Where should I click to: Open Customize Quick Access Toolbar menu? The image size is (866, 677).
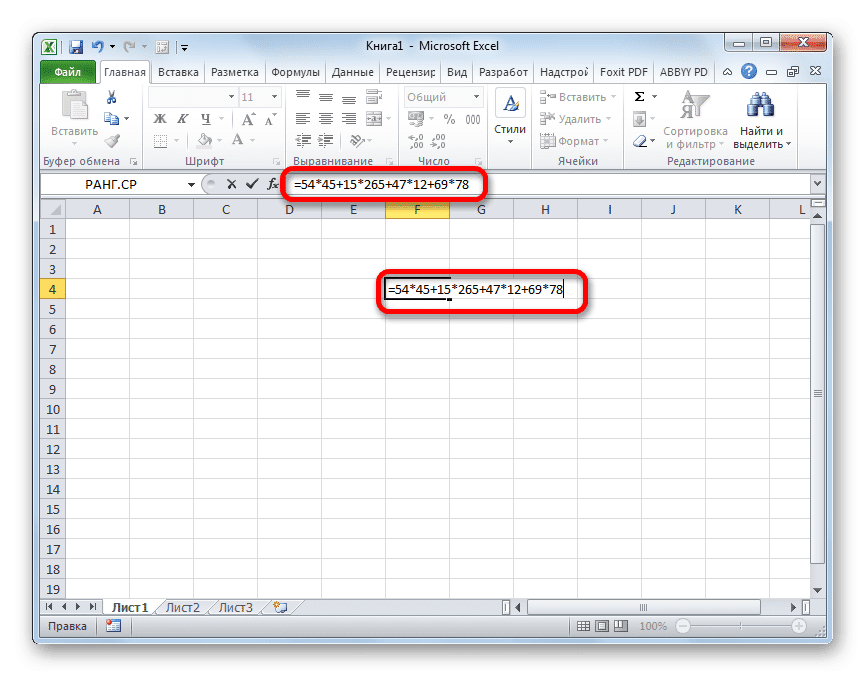(x=184, y=47)
